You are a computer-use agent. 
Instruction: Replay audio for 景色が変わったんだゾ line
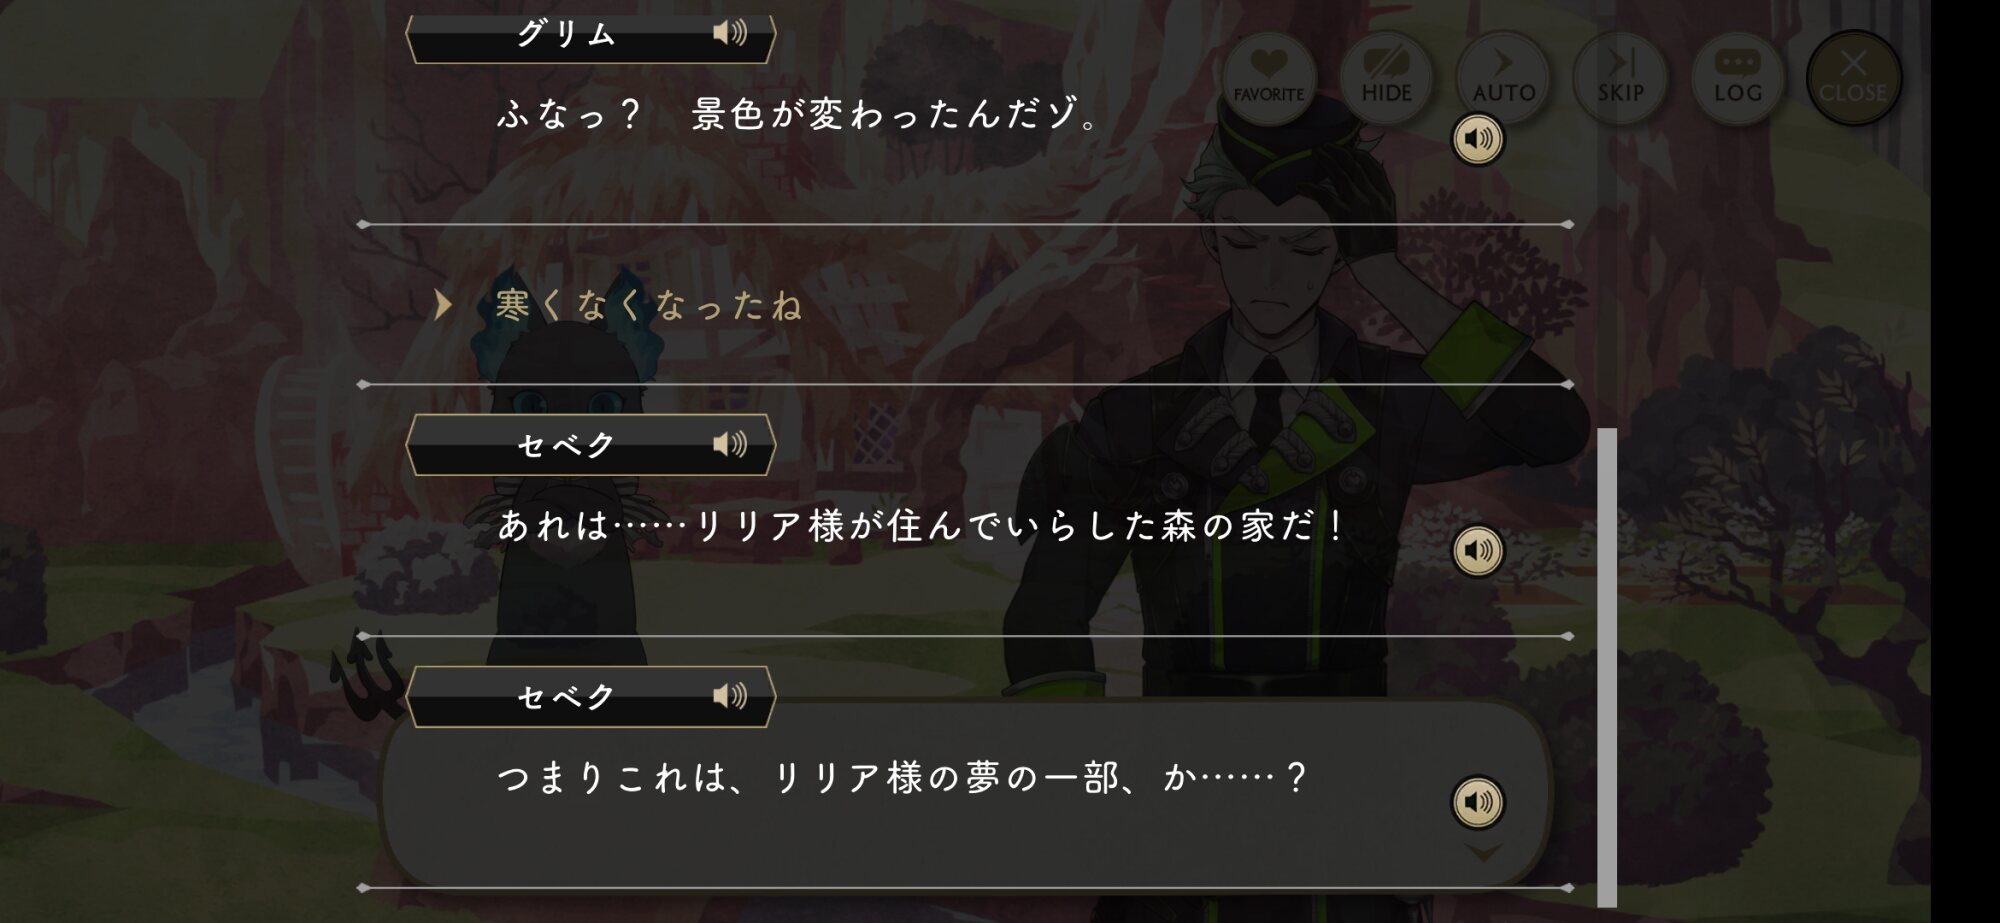click(x=1478, y=139)
